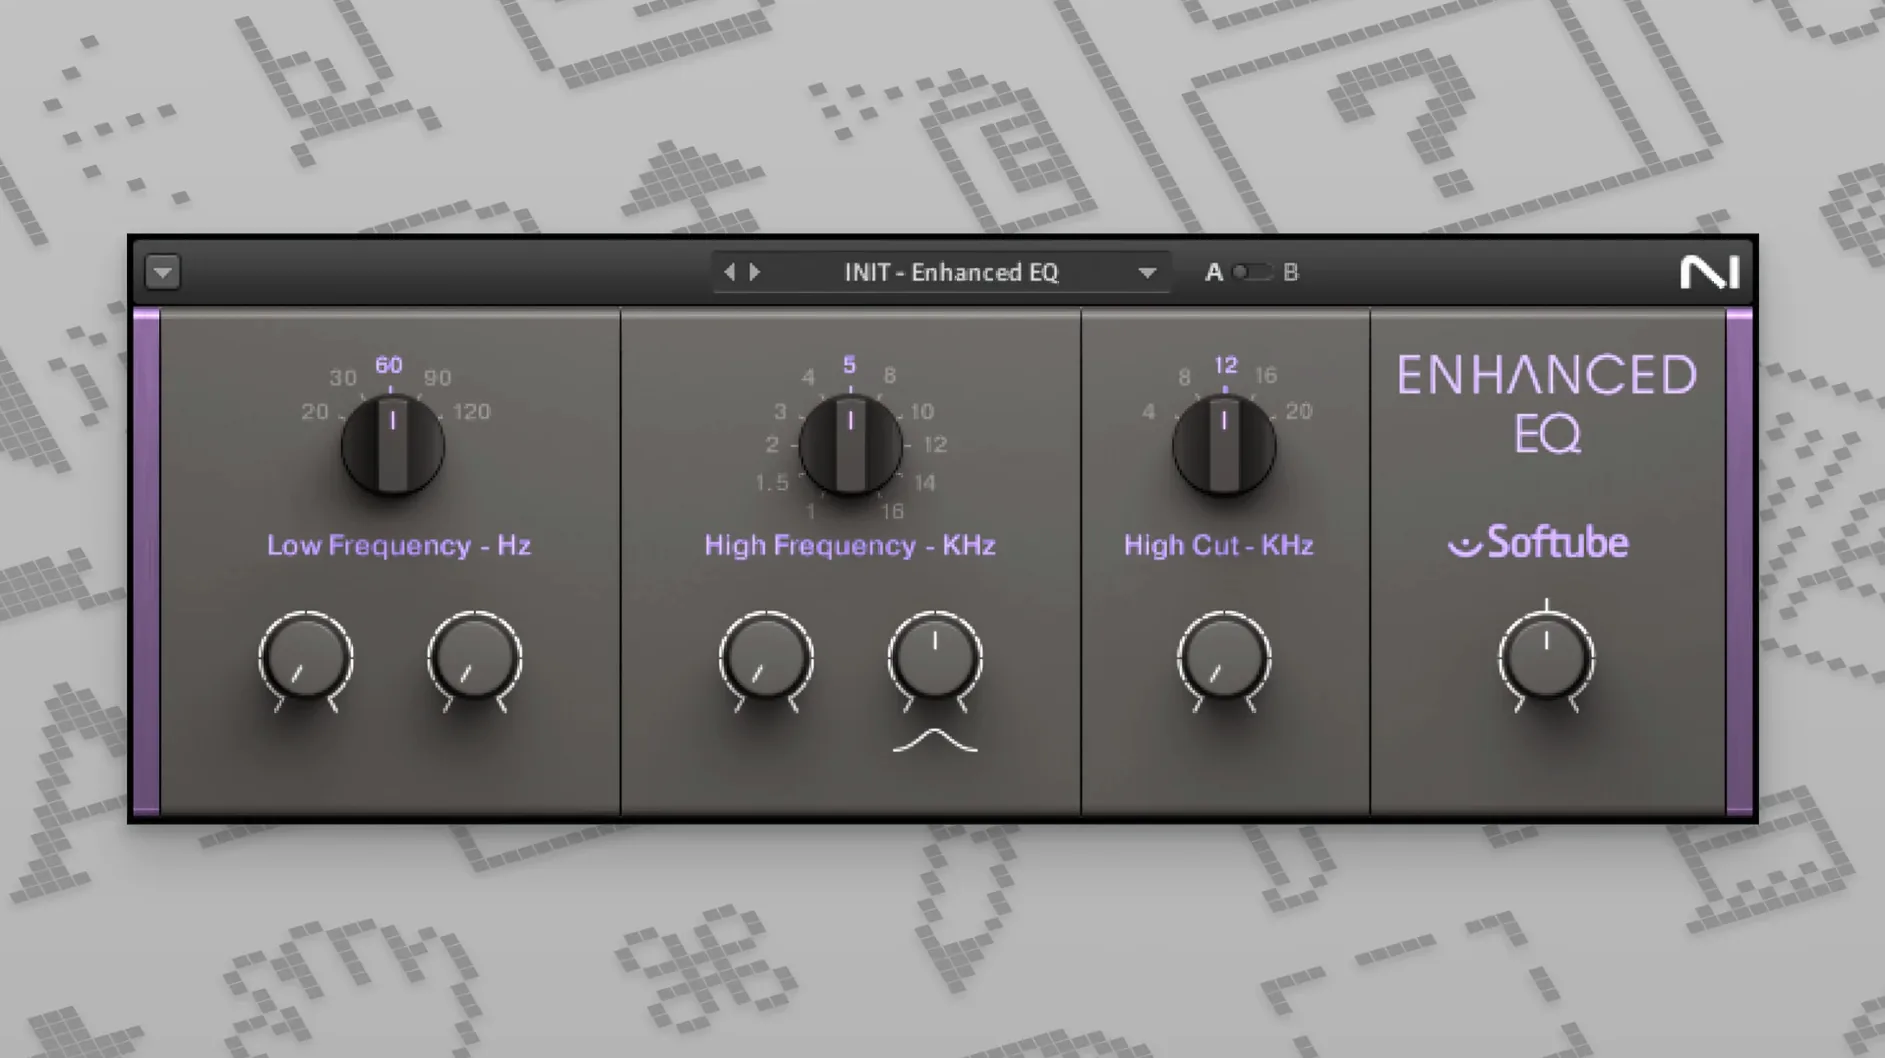This screenshot has width=1885, height=1058.
Task: Open the plugin menu arrow in the header
Action: click(162, 272)
